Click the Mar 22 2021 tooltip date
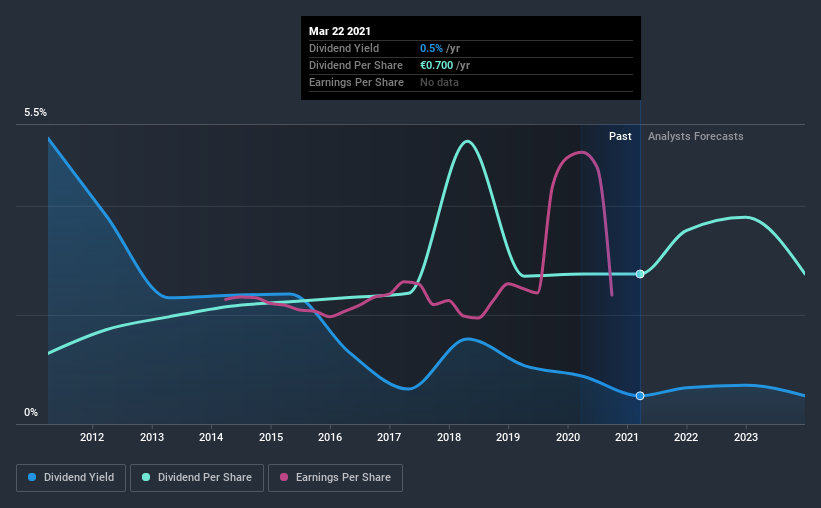Screen dimensions: 821x508 340,31
